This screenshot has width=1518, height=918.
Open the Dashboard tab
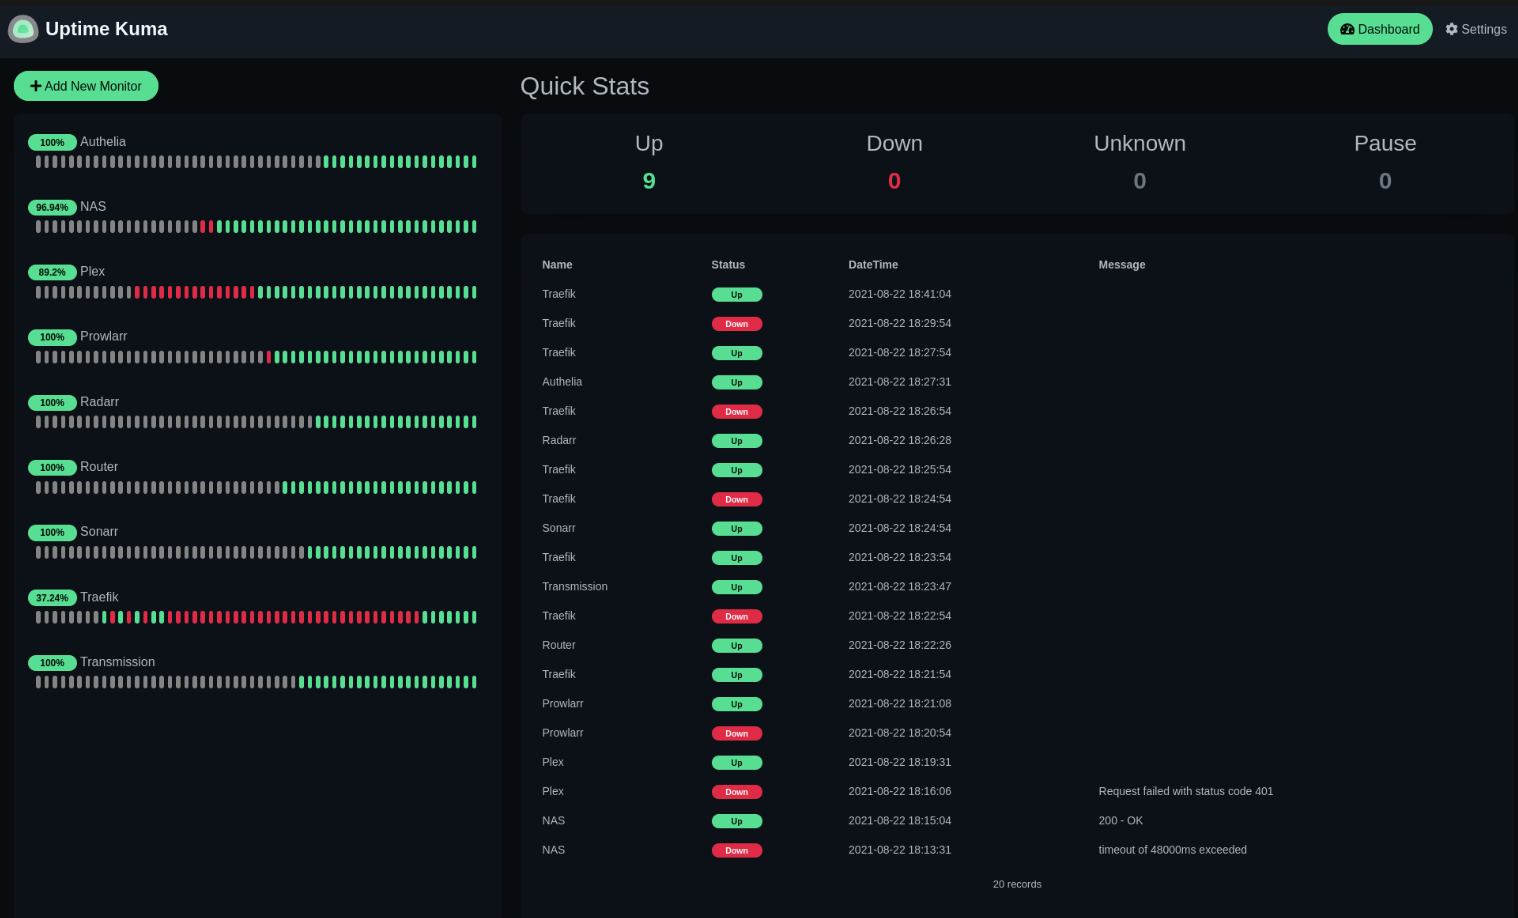coord(1379,29)
